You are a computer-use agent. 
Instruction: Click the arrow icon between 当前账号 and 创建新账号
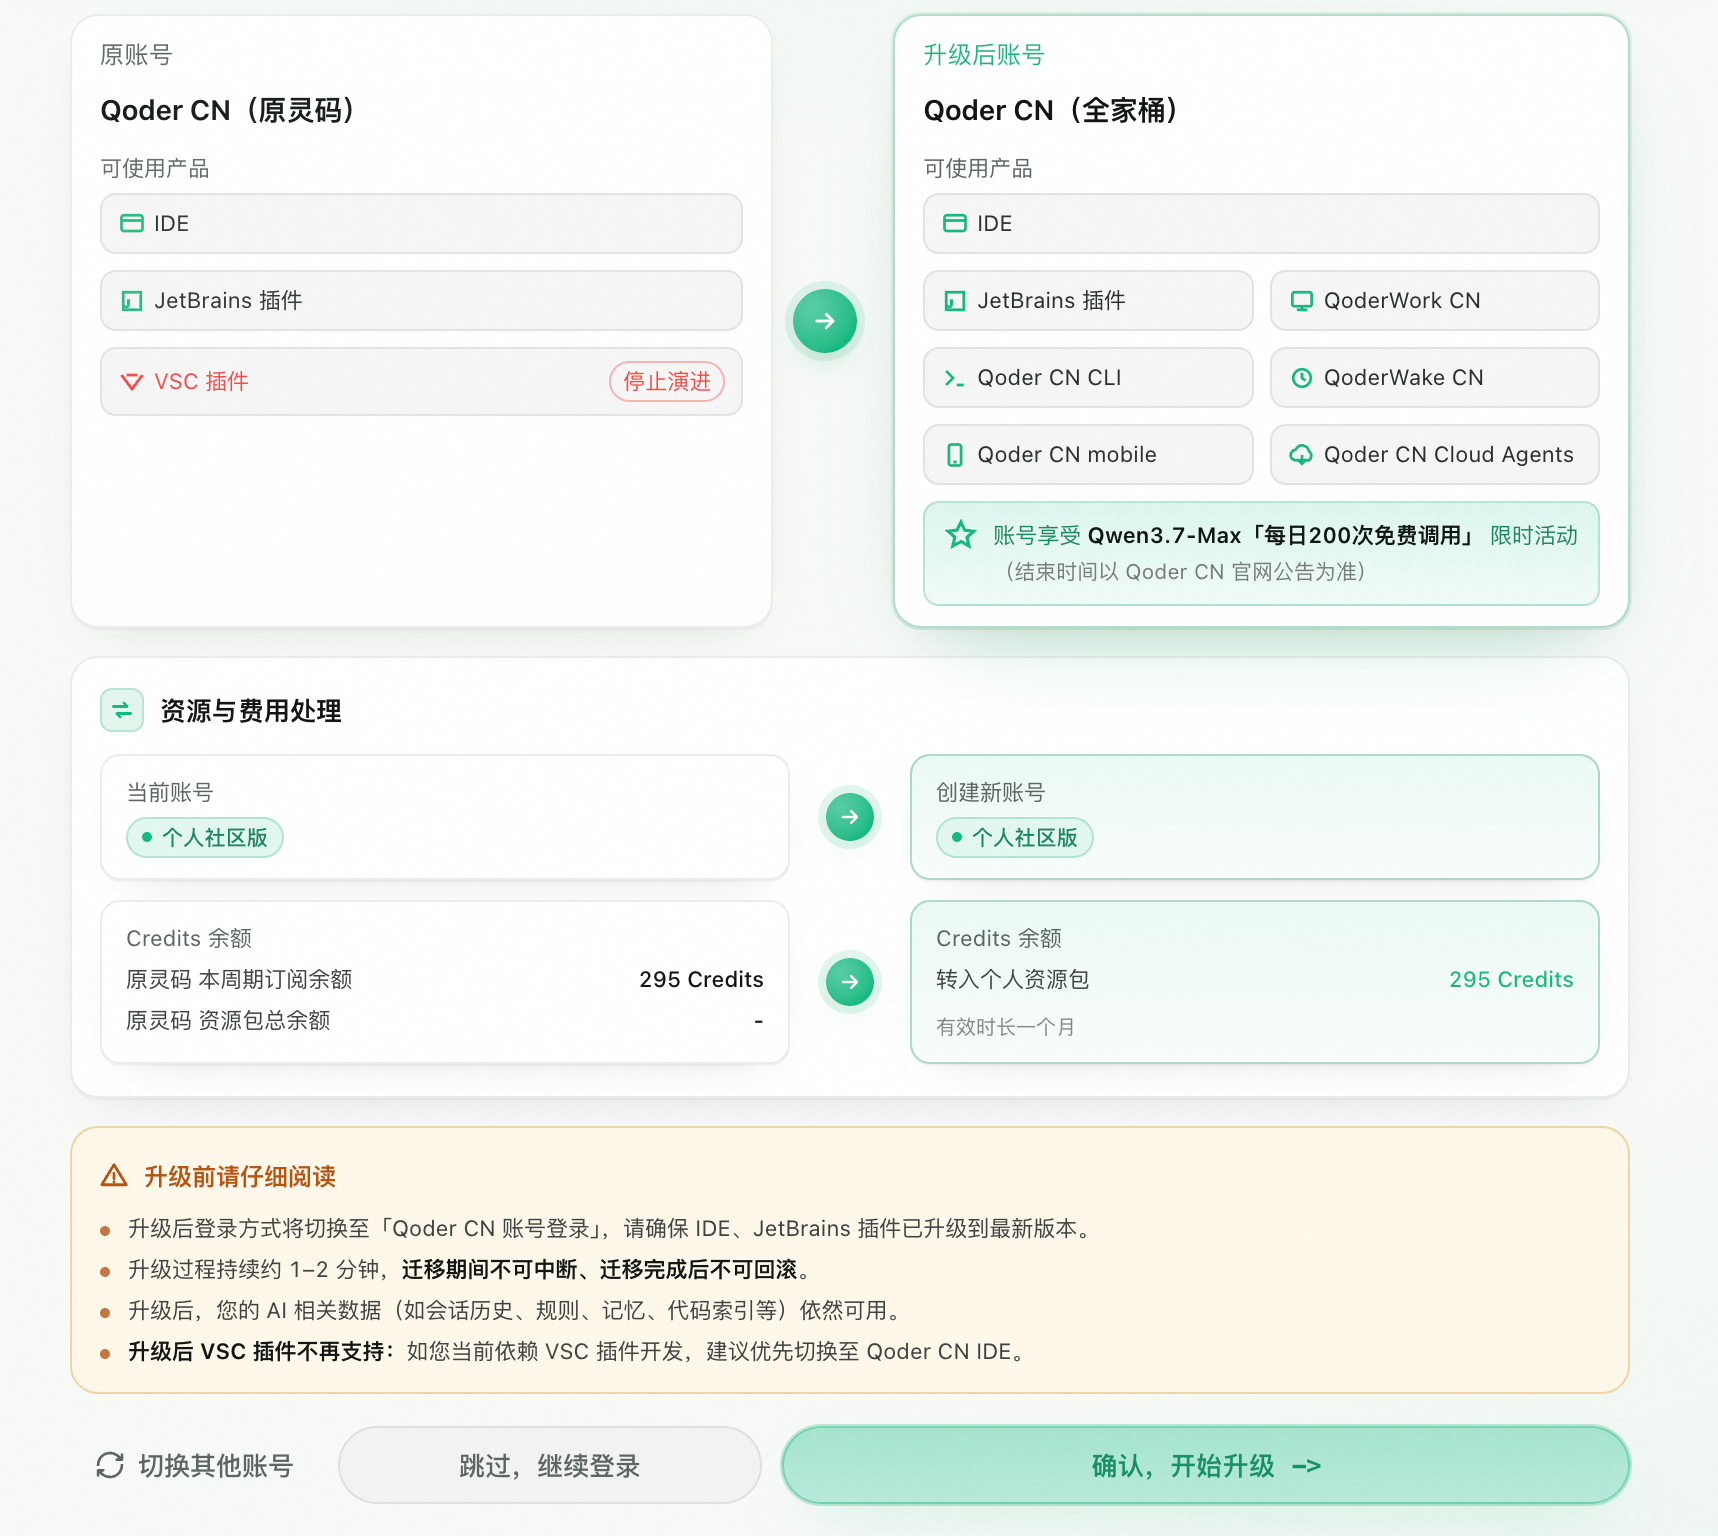(850, 817)
